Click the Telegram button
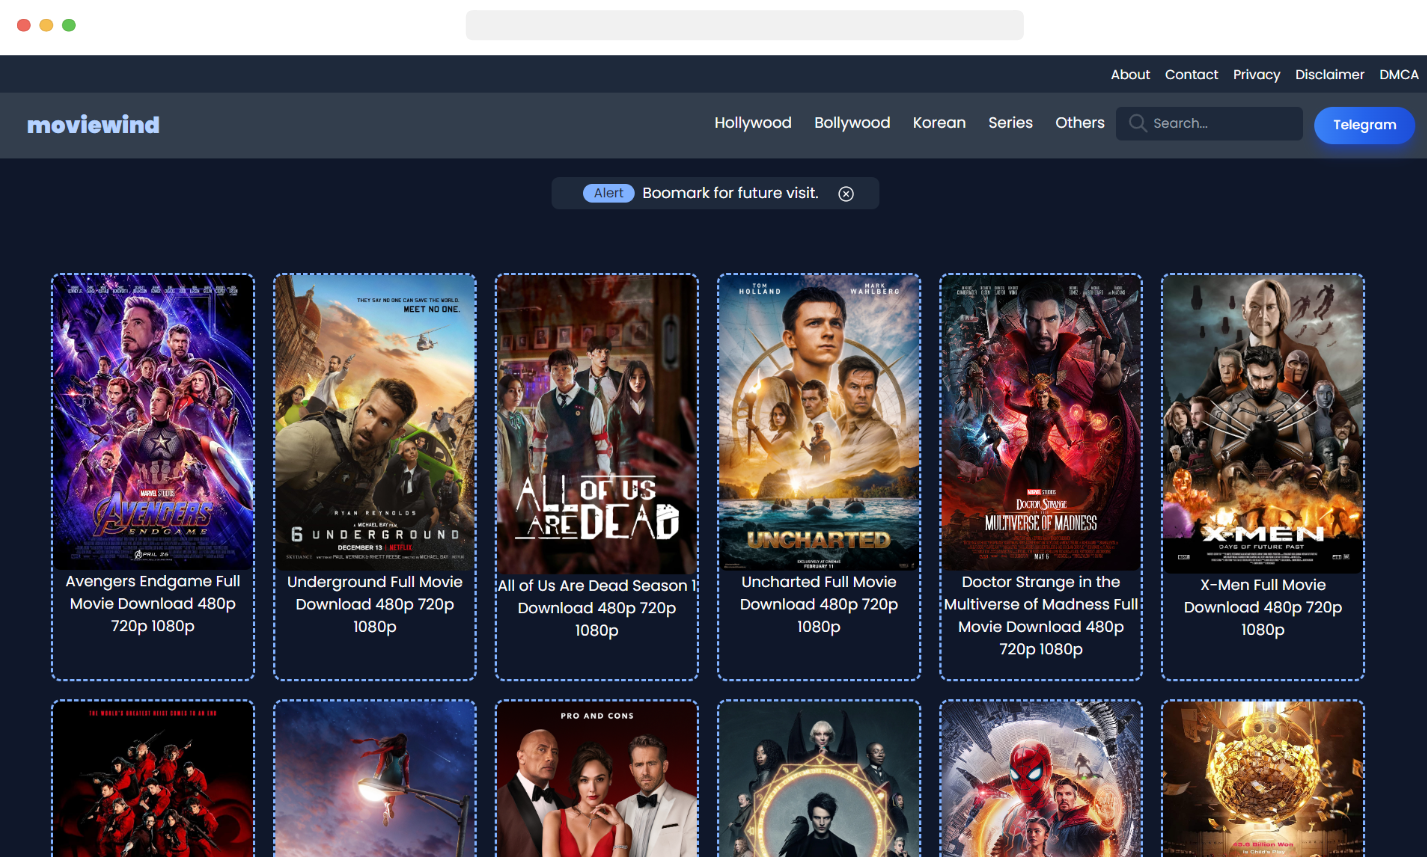This screenshot has width=1427, height=857. [1364, 125]
